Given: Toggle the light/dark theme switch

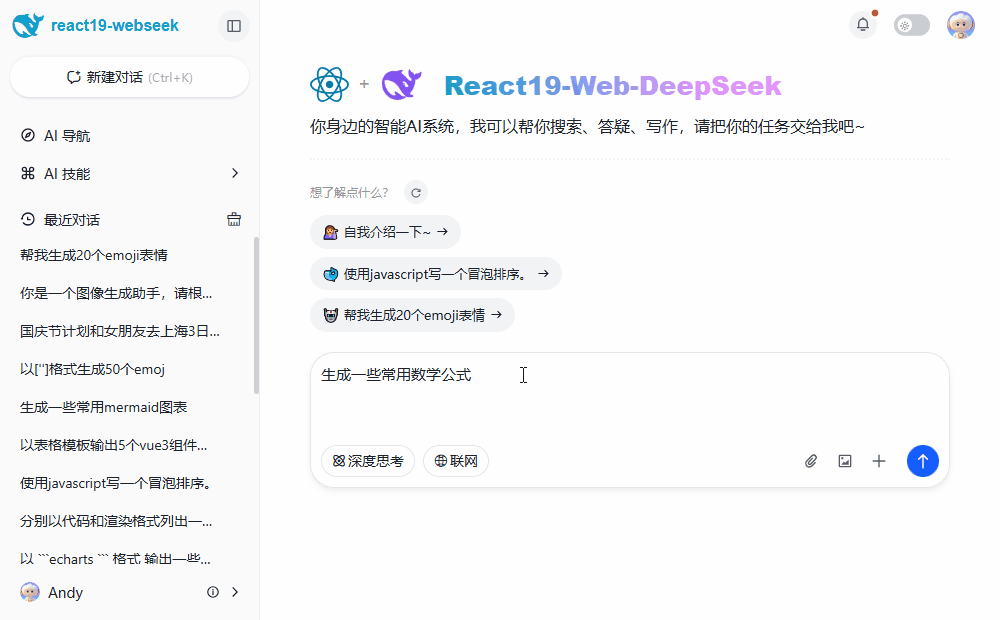Looking at the screenshot, I should click(911, 26).
